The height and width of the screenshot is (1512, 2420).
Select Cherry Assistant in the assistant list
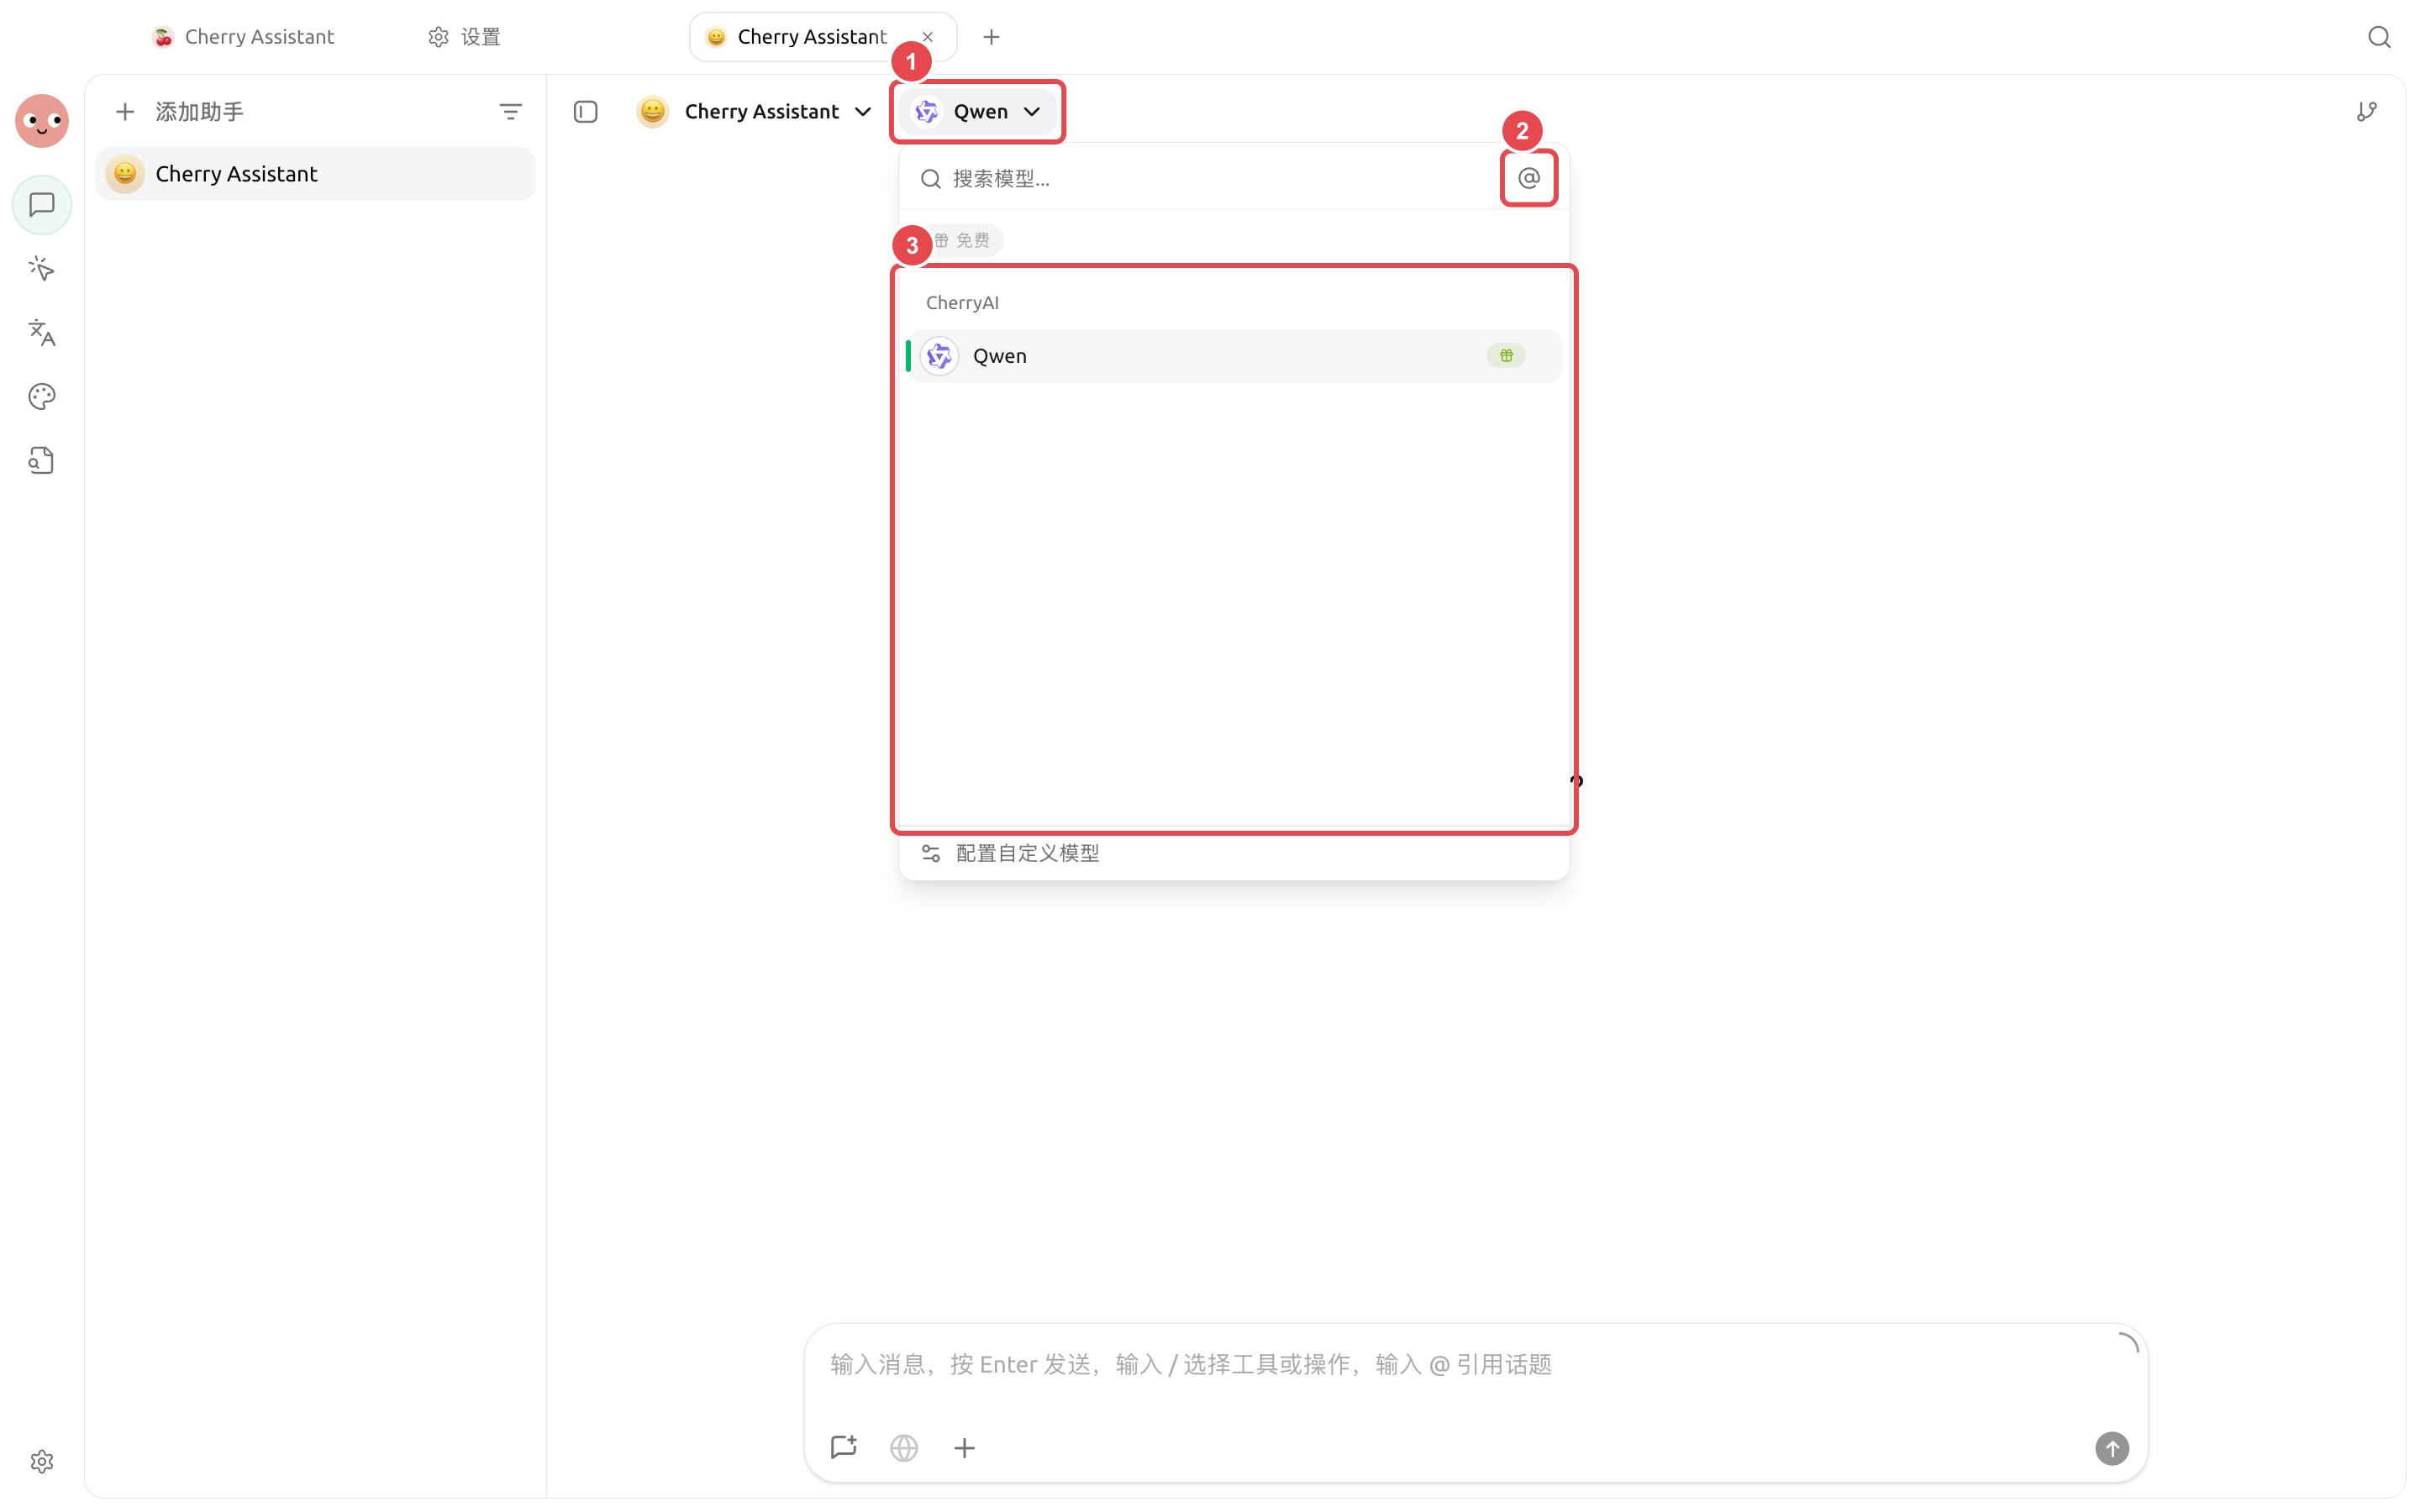315,174
